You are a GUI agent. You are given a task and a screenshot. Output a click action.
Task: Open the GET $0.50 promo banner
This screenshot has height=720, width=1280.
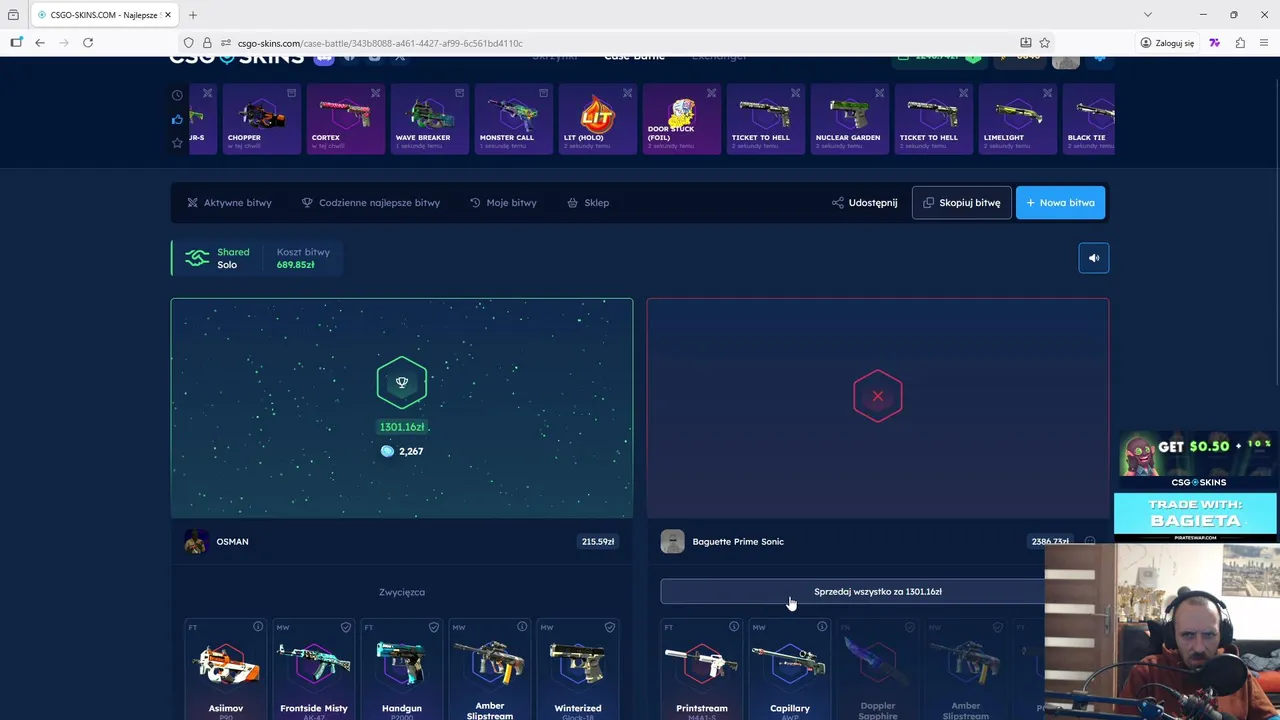1196,461
